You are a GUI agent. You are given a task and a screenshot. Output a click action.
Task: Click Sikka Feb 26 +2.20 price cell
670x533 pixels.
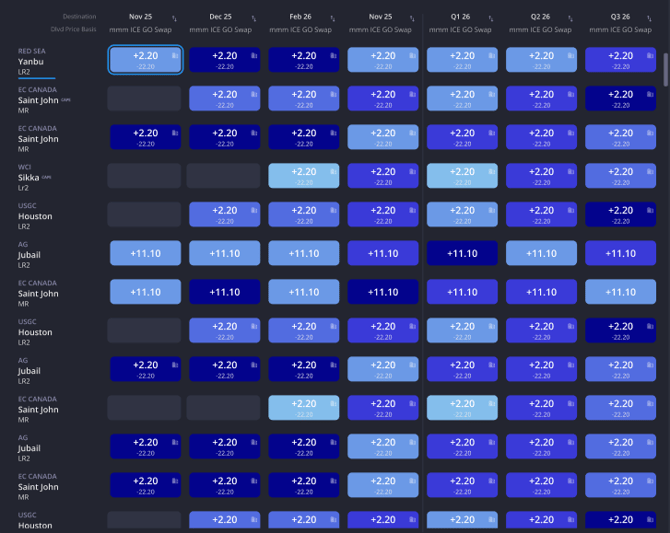[x=304, y=176]
